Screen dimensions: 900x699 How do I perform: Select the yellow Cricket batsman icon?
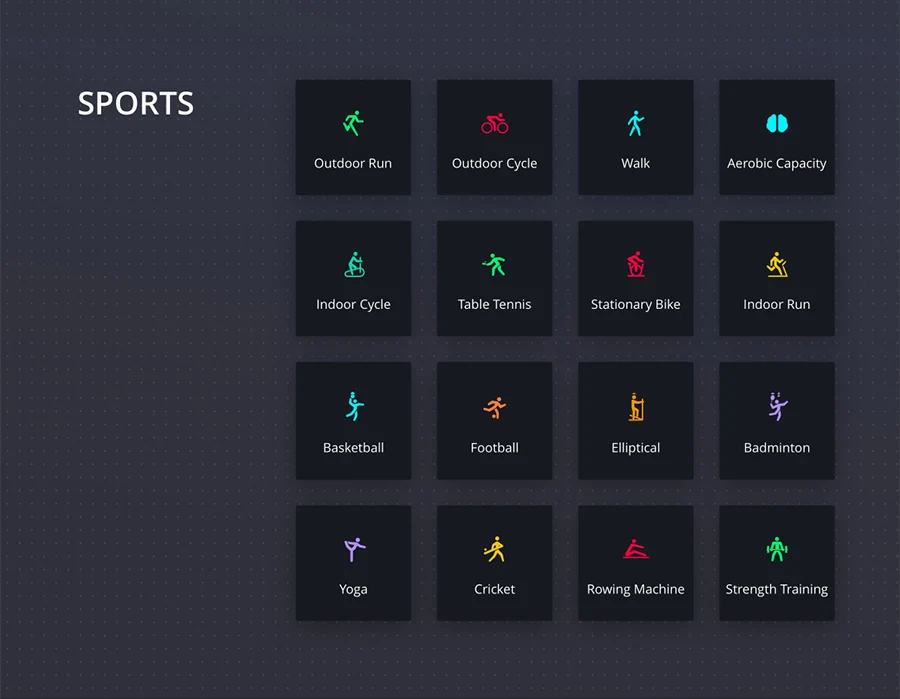pyautogui.click(x=494, y=549)
